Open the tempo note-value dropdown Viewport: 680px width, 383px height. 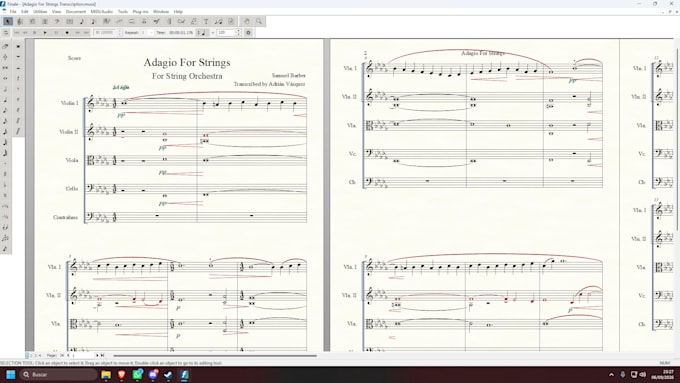[x=202, y=33]
